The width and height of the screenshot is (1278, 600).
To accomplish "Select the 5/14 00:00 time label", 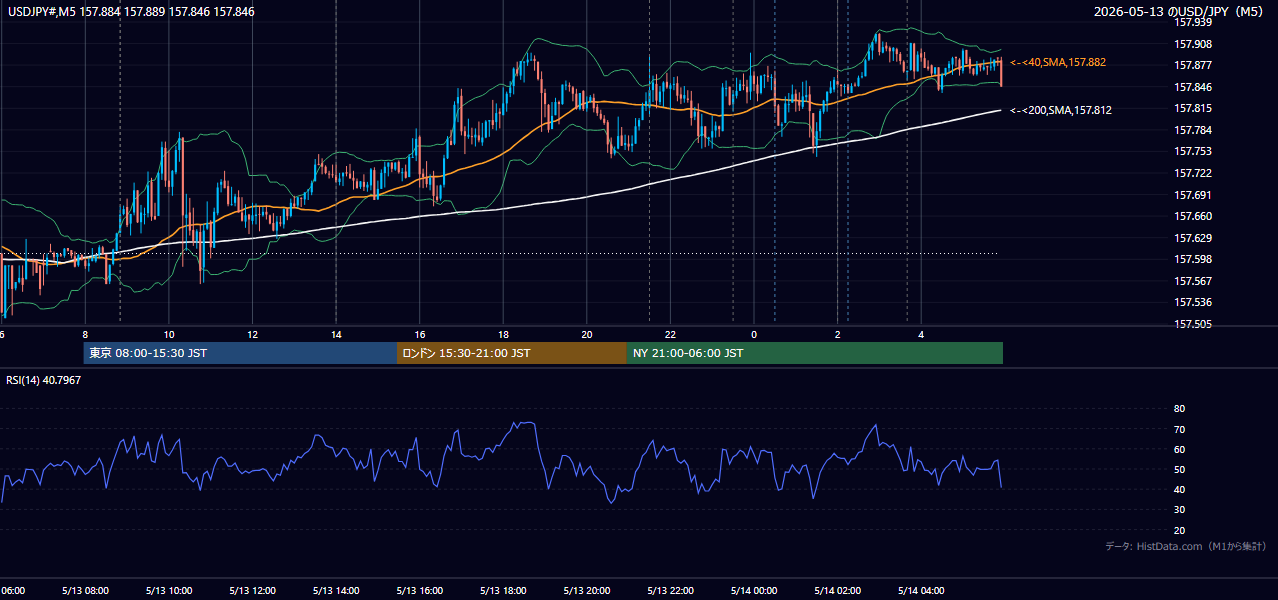I will (x=755, y=591).
